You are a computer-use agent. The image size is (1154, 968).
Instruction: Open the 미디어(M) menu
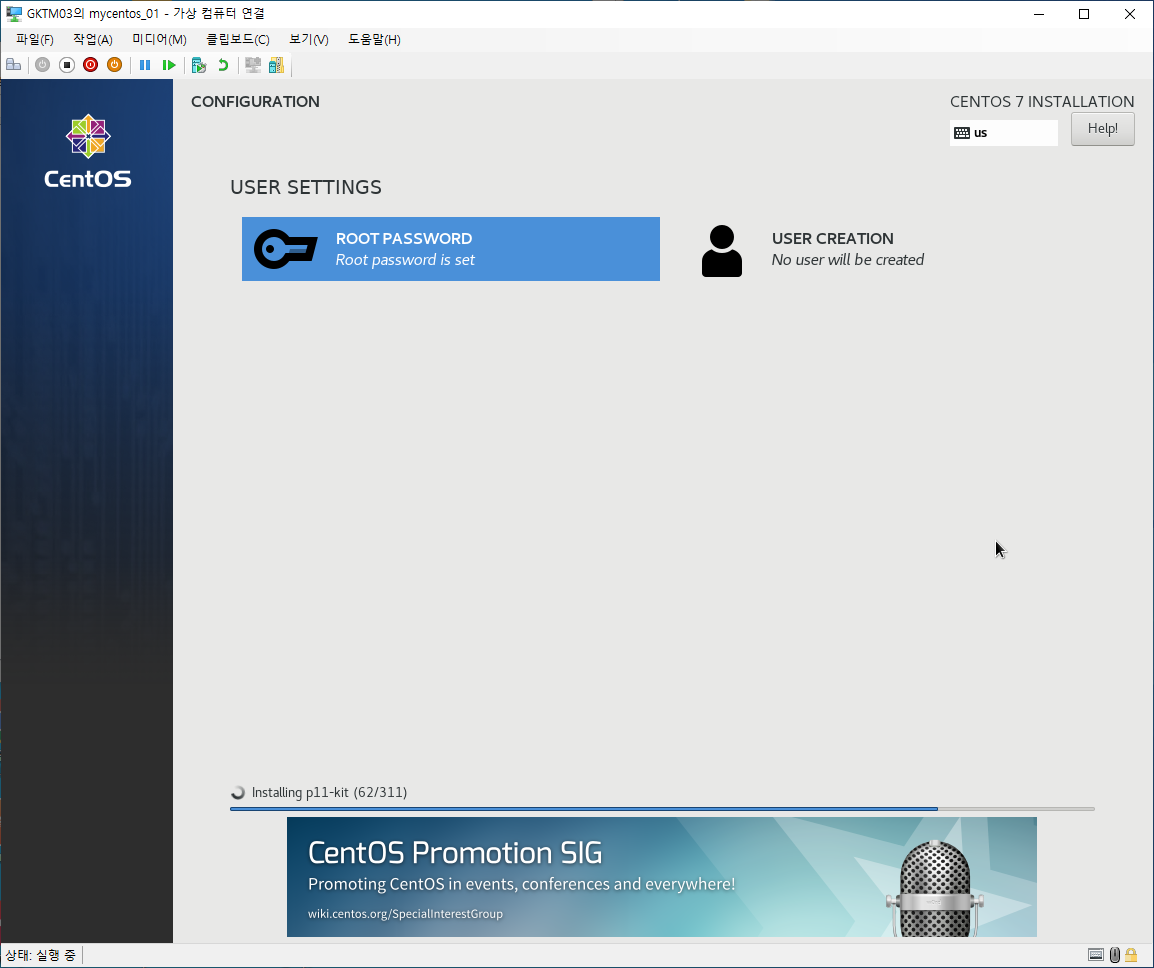click(159, 39)
